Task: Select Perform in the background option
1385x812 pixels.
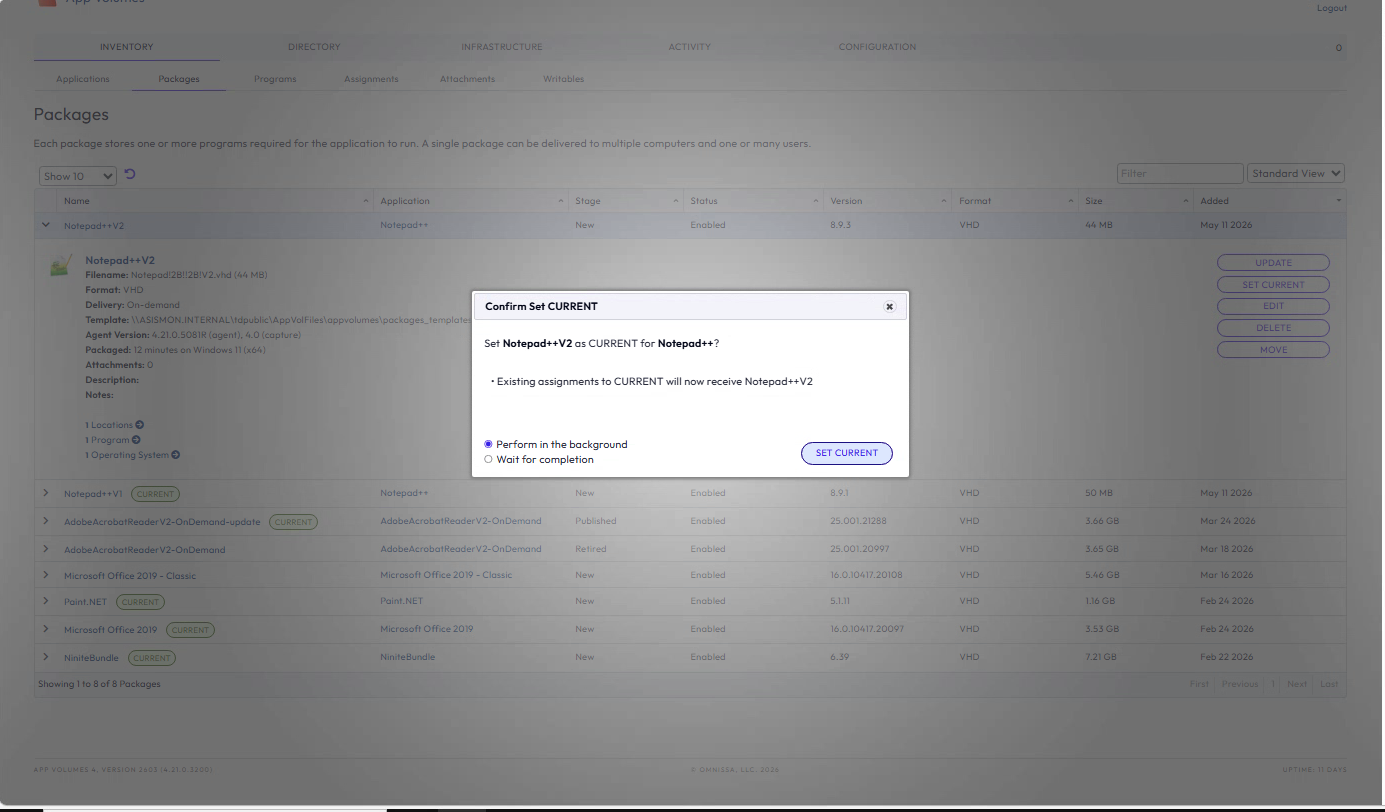Action: tap(488, 445)
